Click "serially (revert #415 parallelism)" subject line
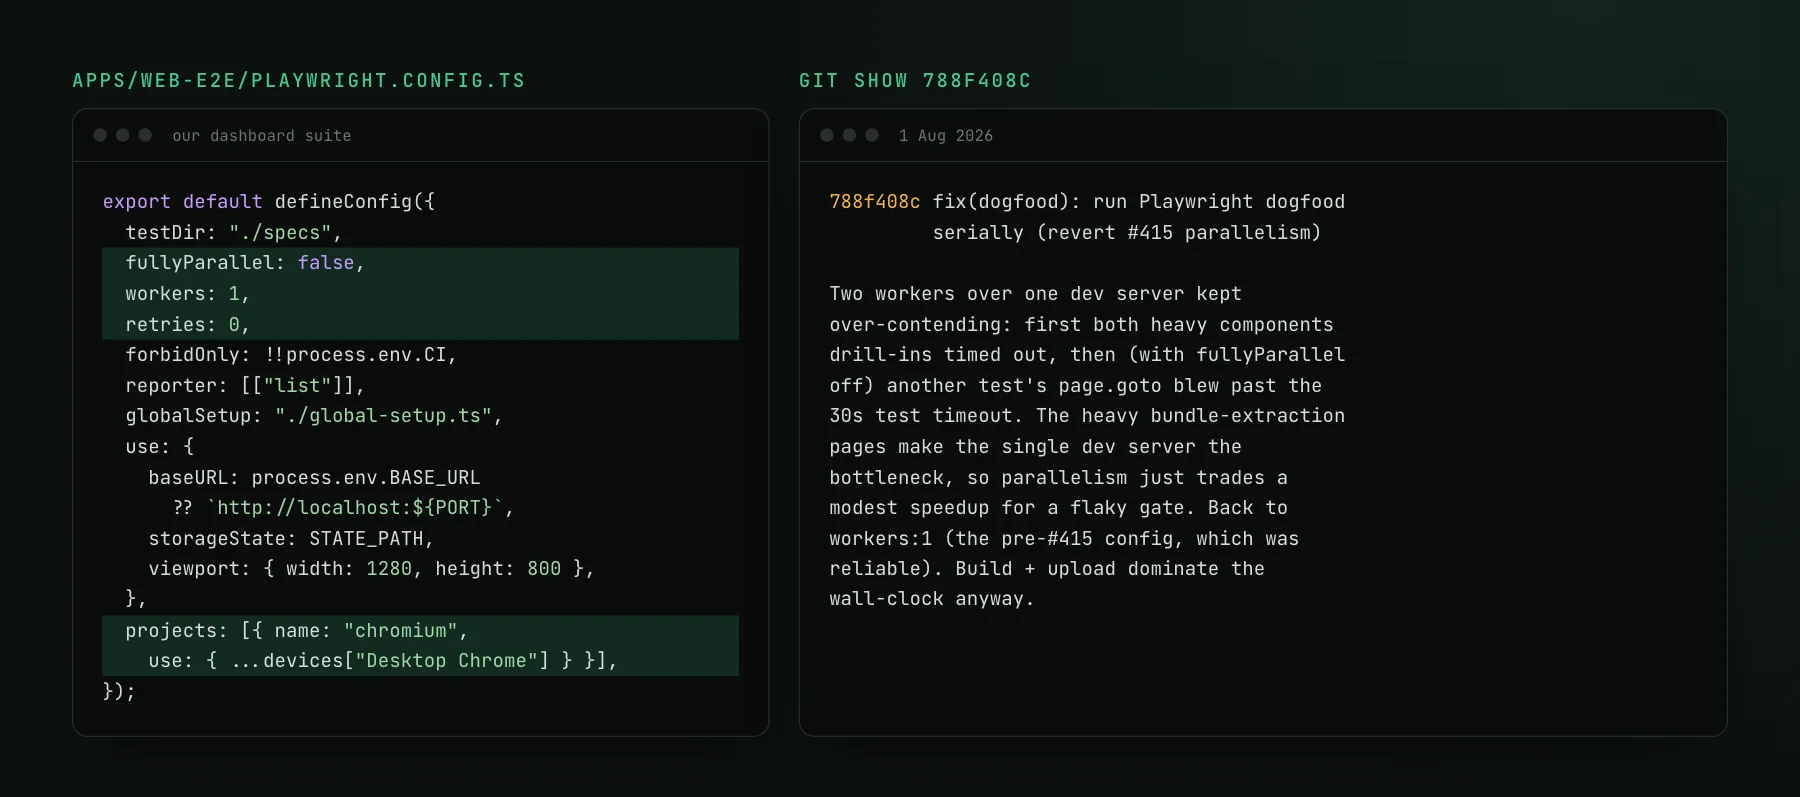The height and width of the screenshot is (797, 1800). [x=1127, y=233]
